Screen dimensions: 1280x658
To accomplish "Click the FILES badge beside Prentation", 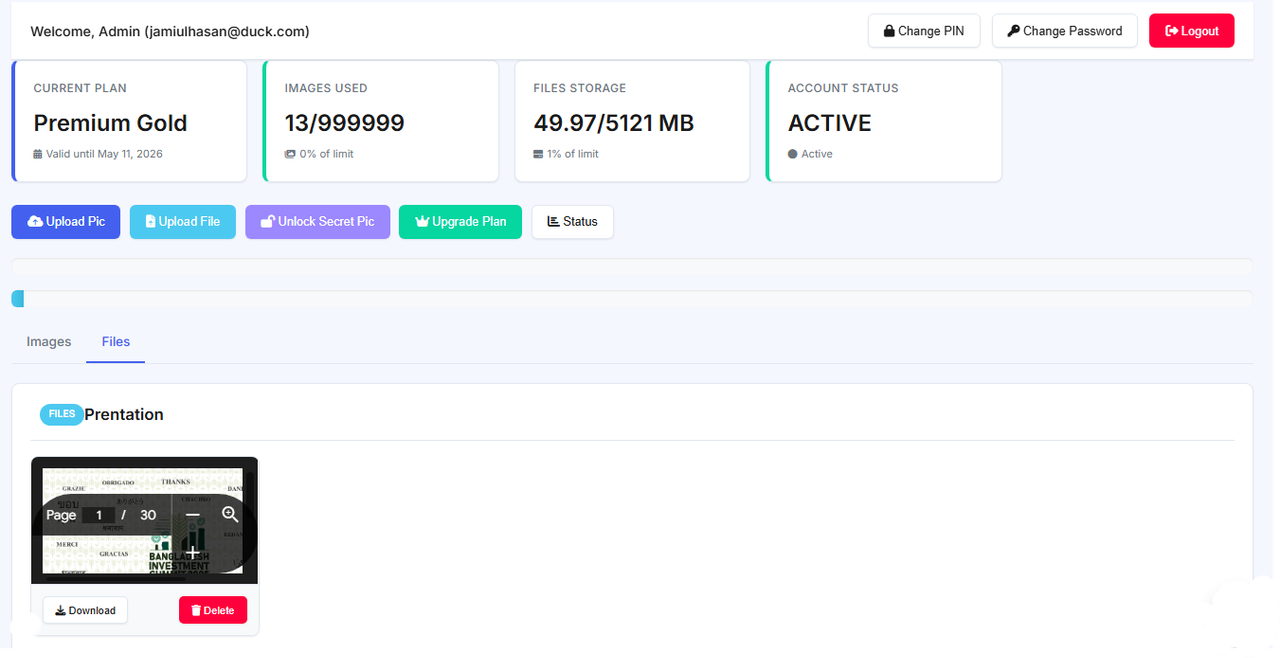I will coord(62,414).
